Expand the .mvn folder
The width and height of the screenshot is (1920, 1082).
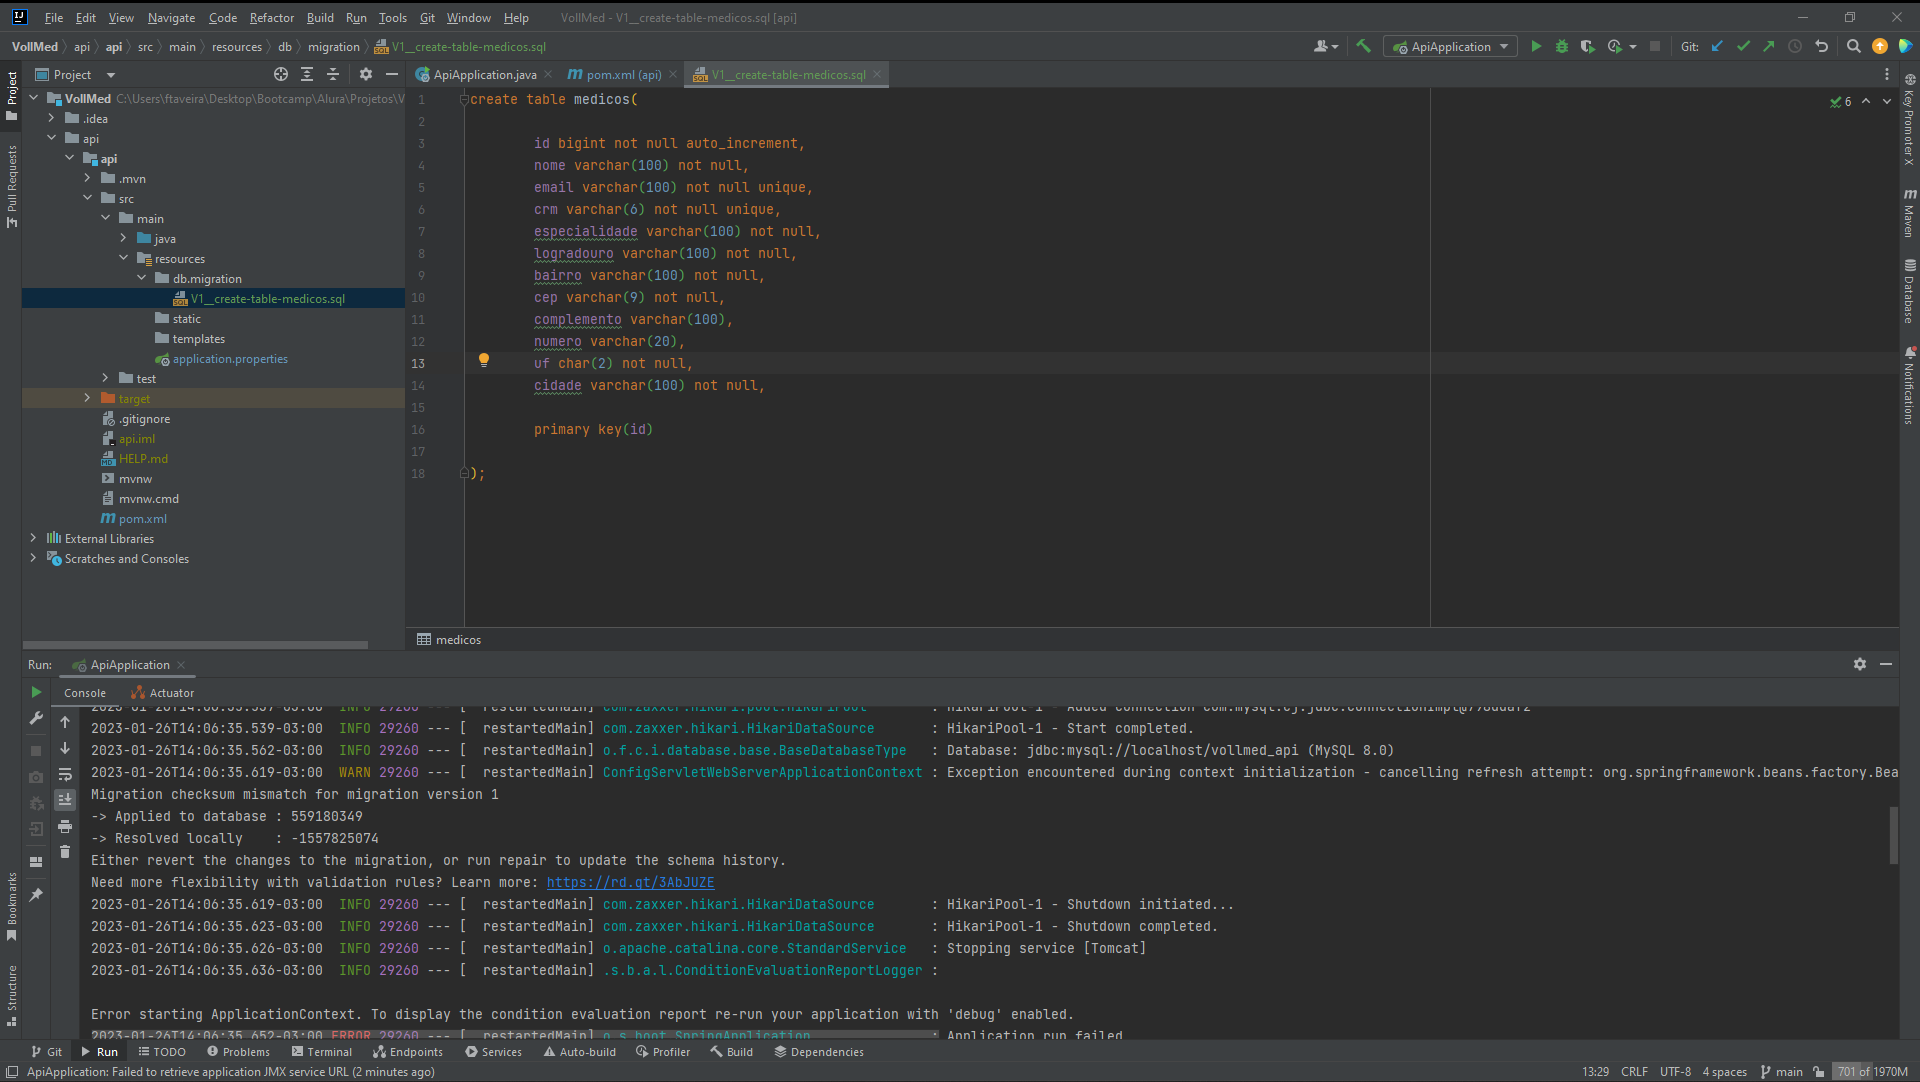pos(87,178)
